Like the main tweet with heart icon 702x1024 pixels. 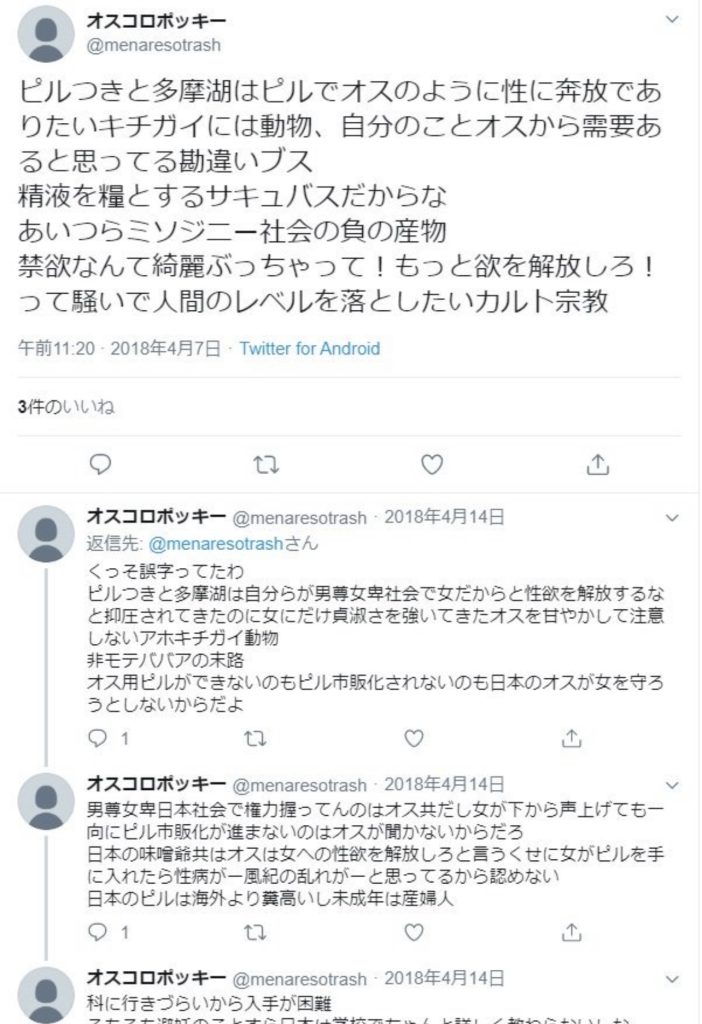coord(431,464)
